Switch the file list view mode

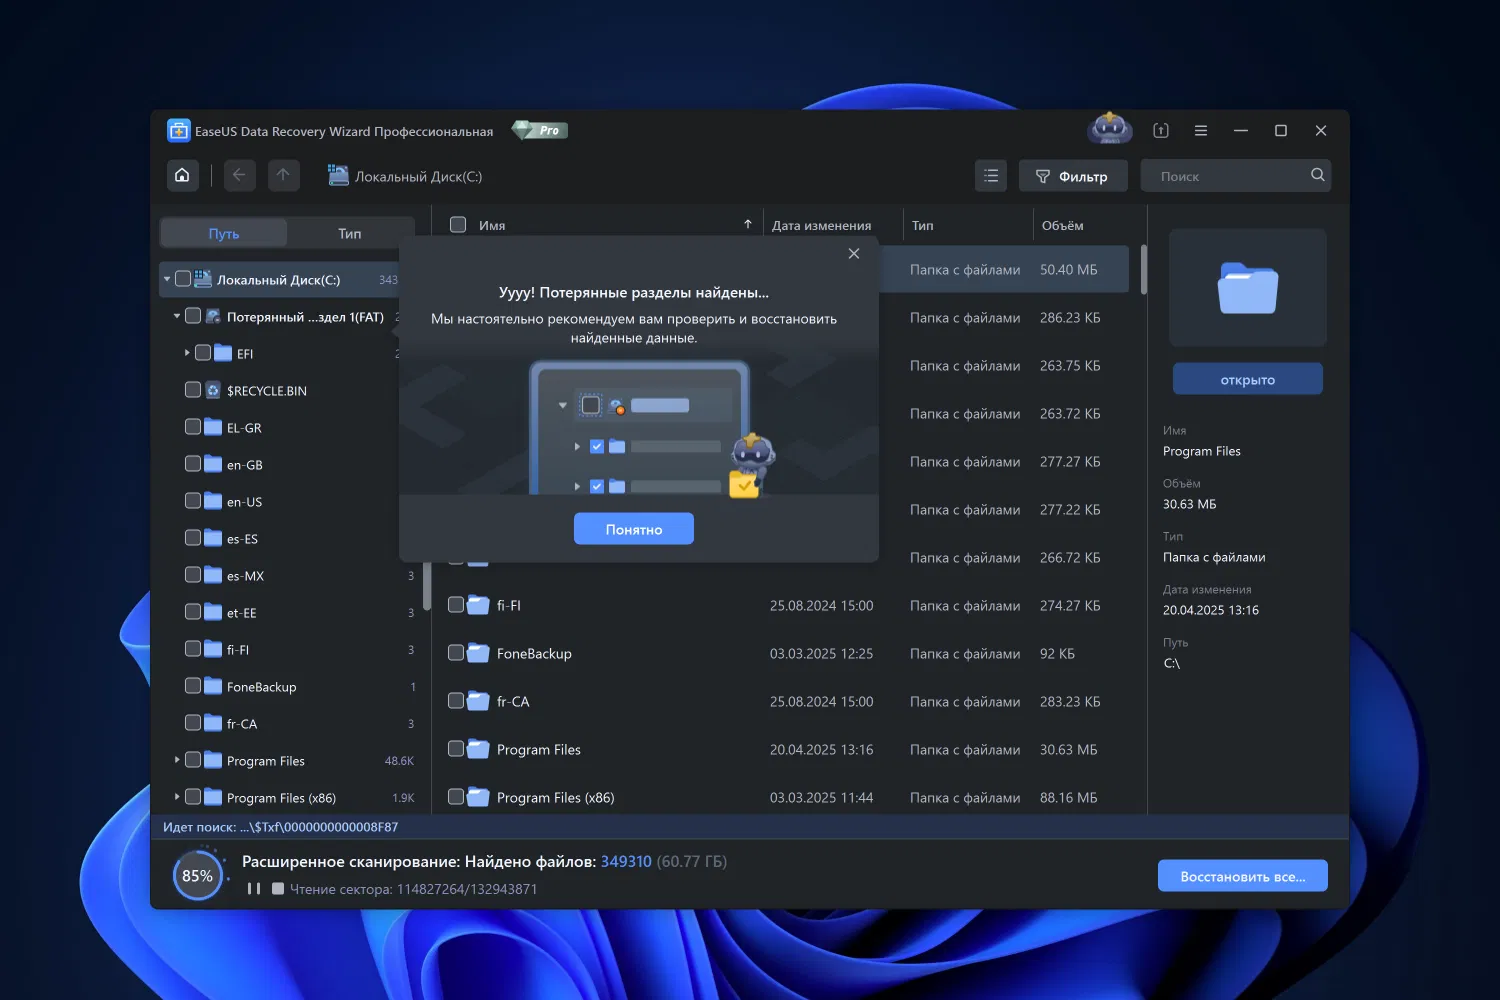click(x=991, y=176)
